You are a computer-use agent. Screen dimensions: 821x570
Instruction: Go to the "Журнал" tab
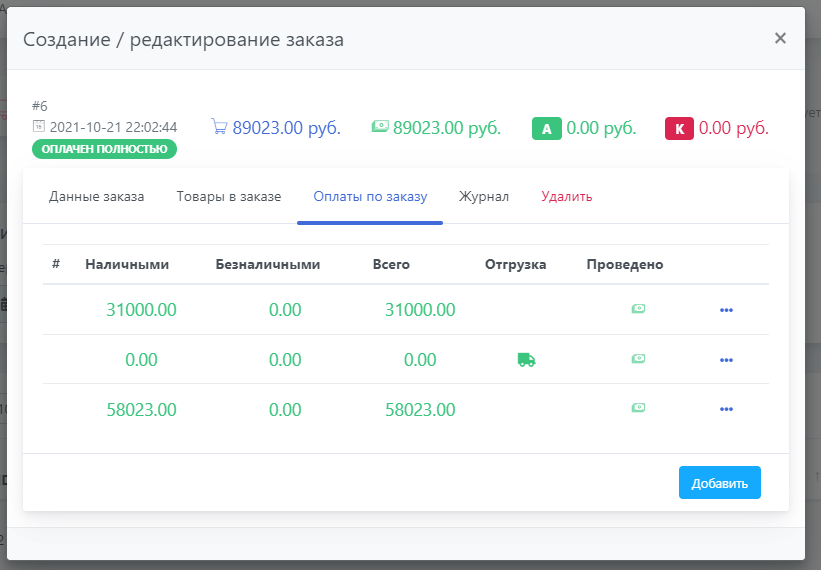click(x=484, y=197)
